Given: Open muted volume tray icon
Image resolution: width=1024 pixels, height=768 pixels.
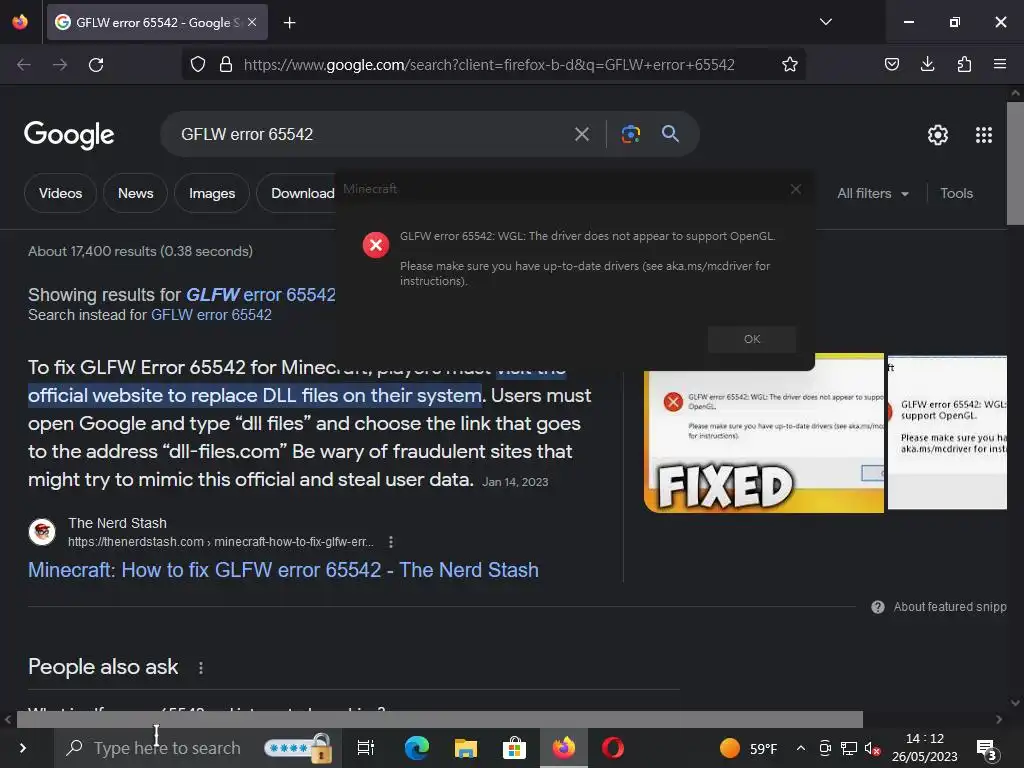Looking at the screenshot, I should (x=872, y=748).
